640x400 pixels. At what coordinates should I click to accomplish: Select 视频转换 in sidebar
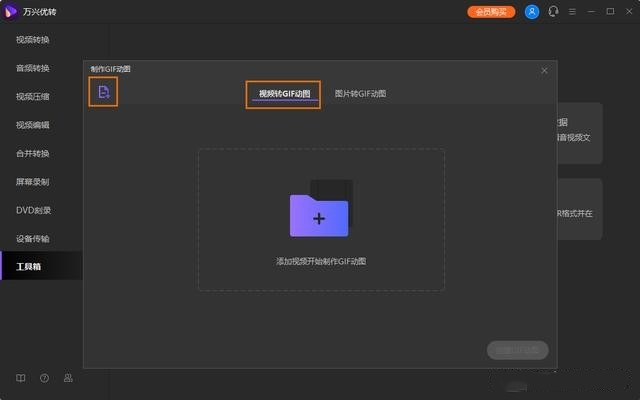pos(33,40)
